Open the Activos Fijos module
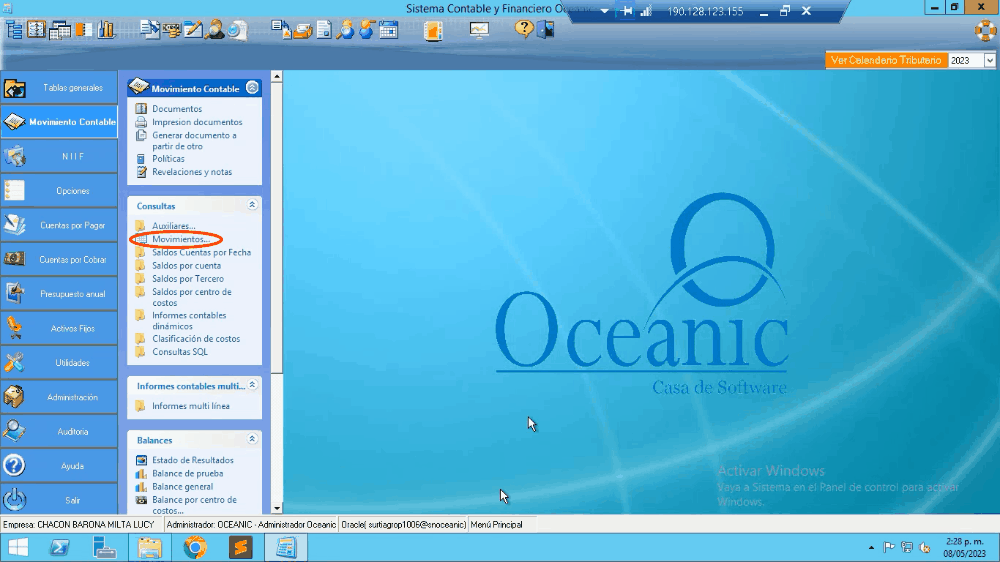The width and height of the screenshot is (1000, 562). pyautogui.click(x=59, y=328)
